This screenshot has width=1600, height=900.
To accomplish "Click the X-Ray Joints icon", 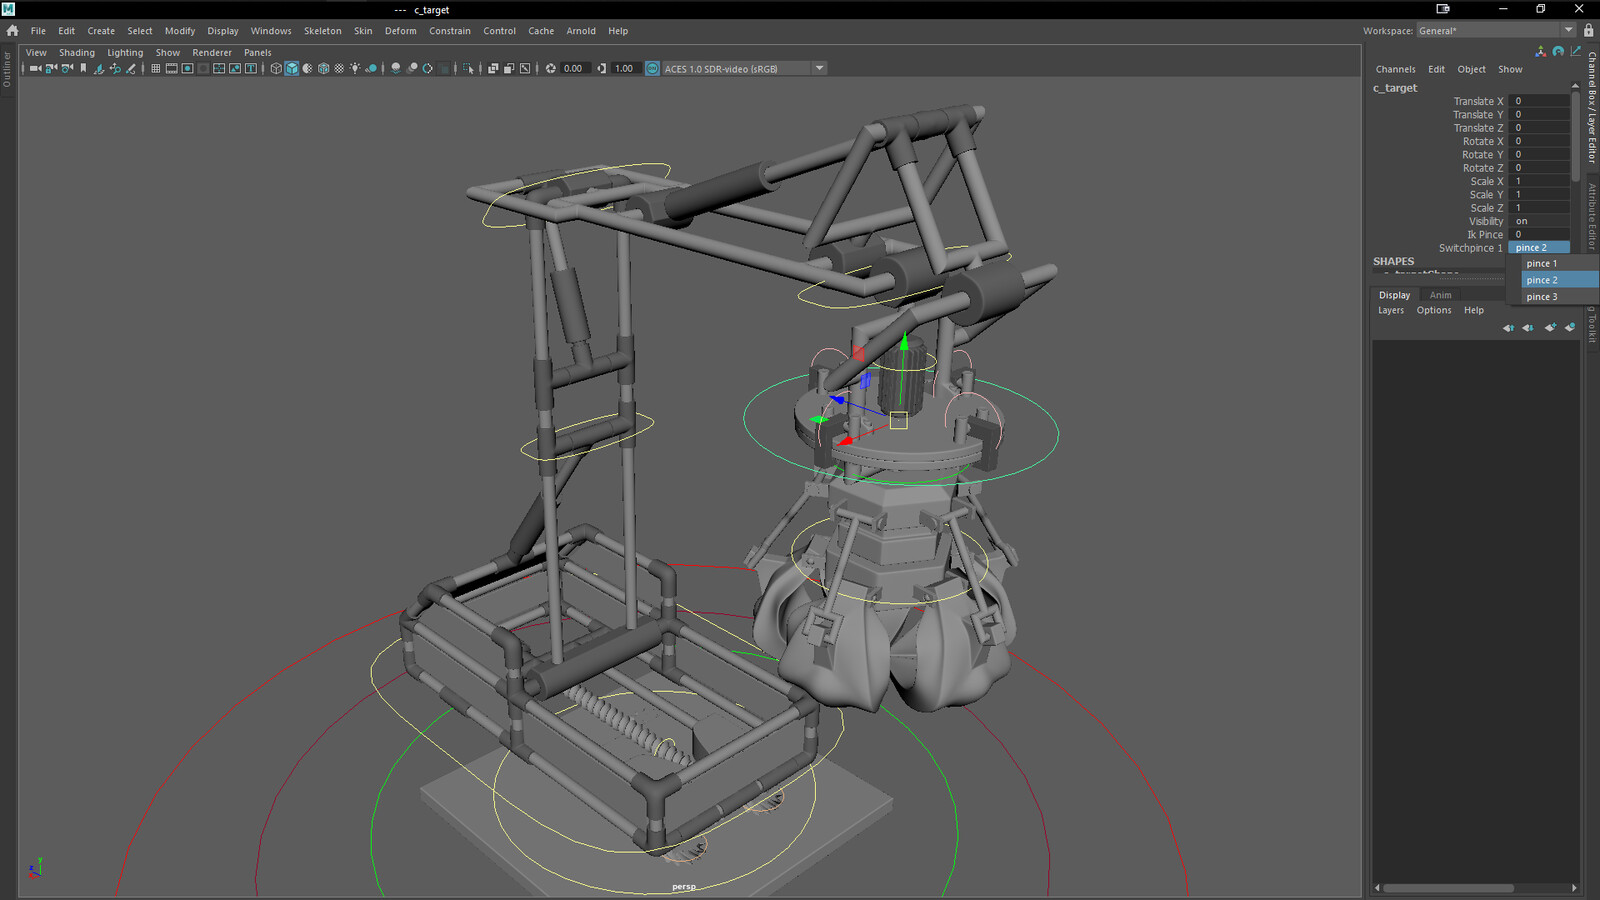I will pos(525,68).
